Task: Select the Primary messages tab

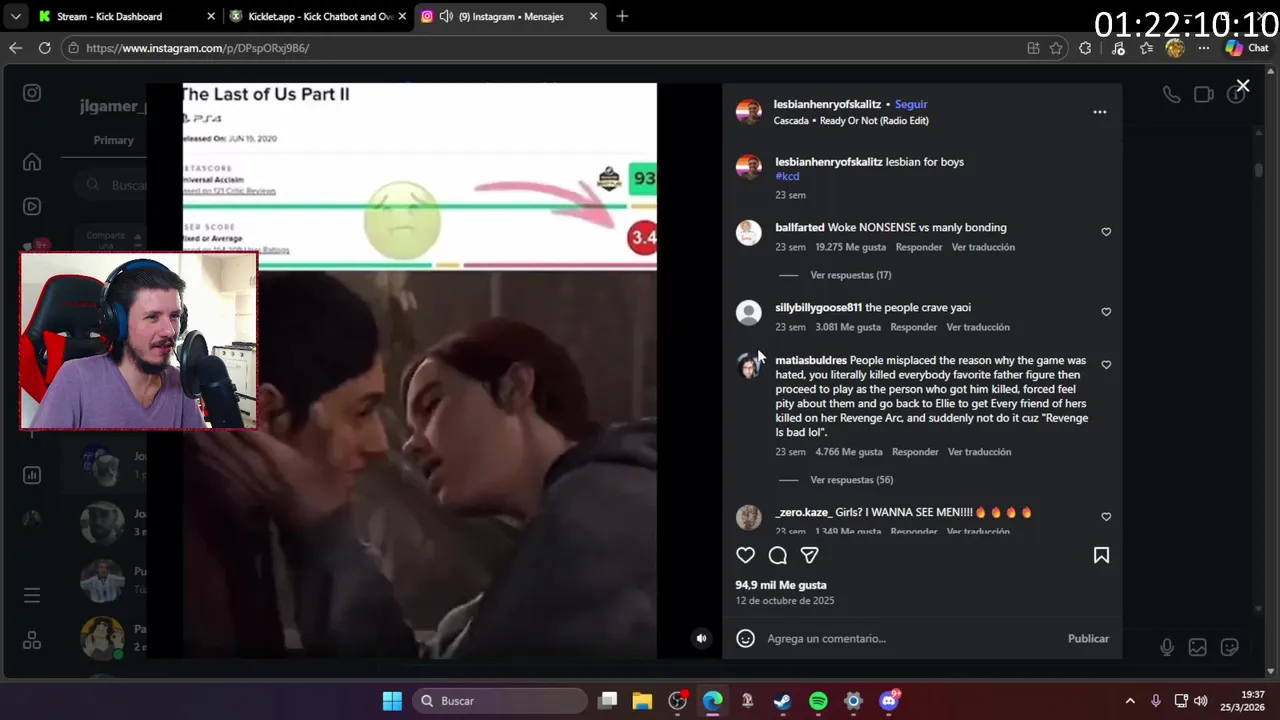Action: pyautogui.click(x=113, y=140)
